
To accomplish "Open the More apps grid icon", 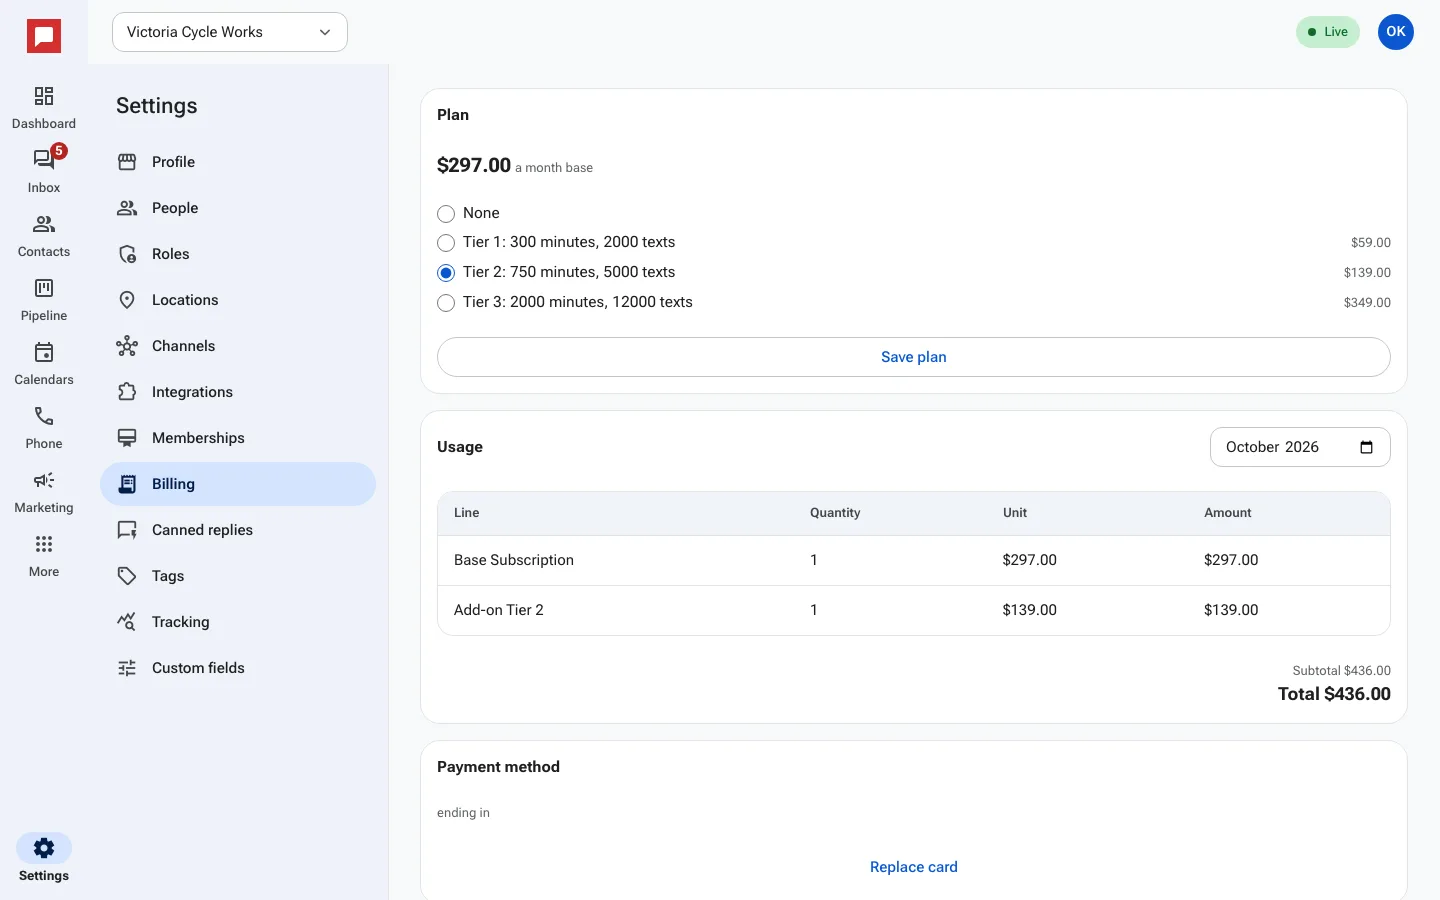I will click(x=44, y=544).
